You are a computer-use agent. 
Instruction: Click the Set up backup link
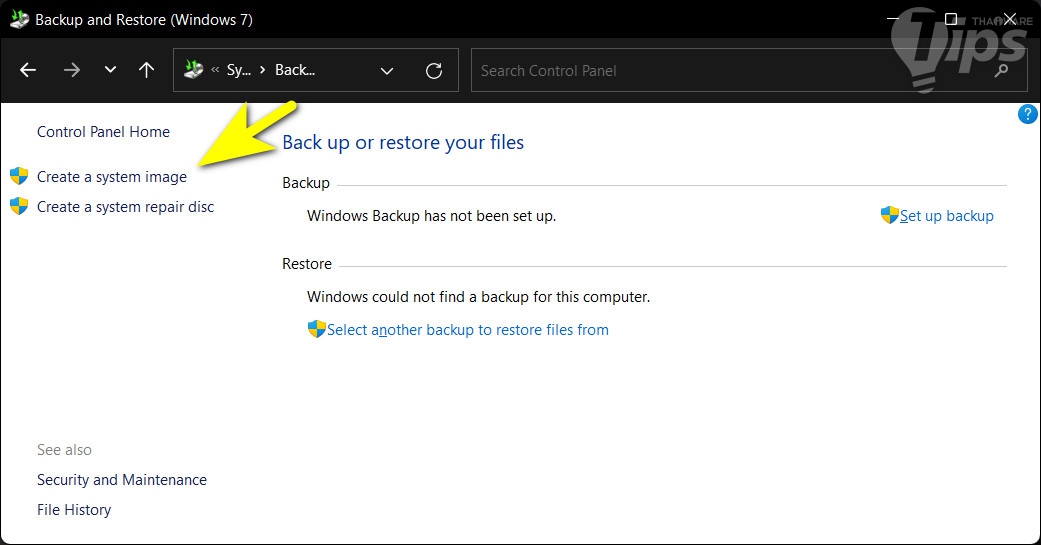946,216
